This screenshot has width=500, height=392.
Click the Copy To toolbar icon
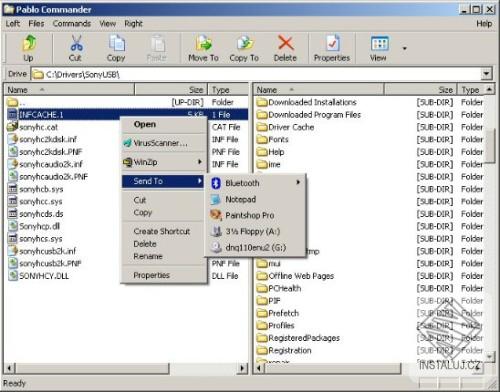[x=245, y=43]
